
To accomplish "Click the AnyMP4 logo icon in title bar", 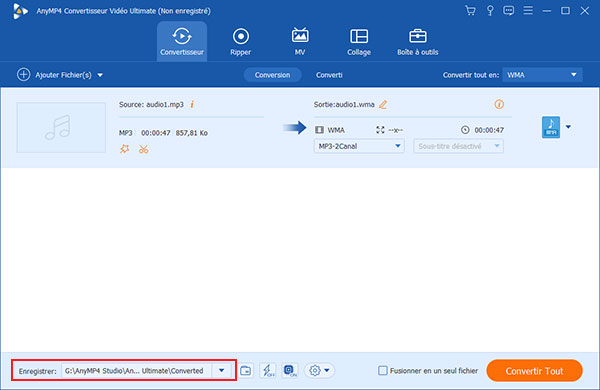I will coord(20,11).
